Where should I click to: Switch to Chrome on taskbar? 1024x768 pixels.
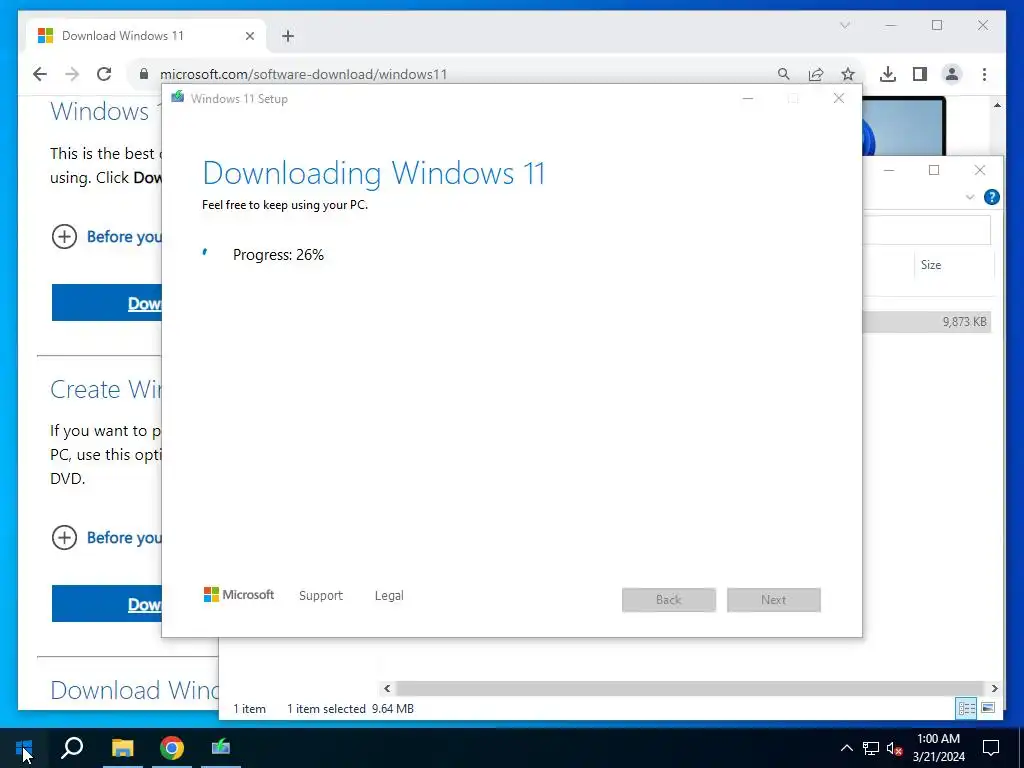172,748
